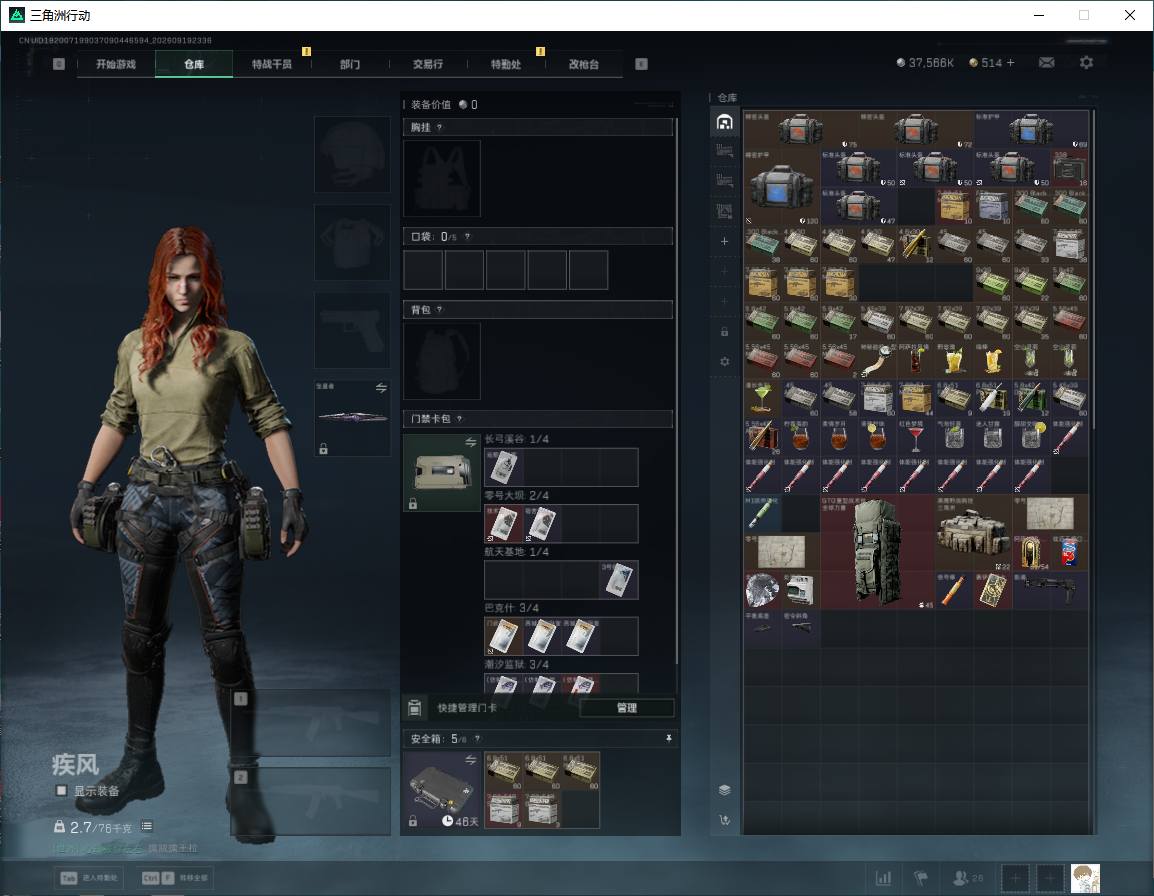This screenshot has width=1154, height=896.
Task: Select the GTI green tactical backpack
Action: coord(877,551)
